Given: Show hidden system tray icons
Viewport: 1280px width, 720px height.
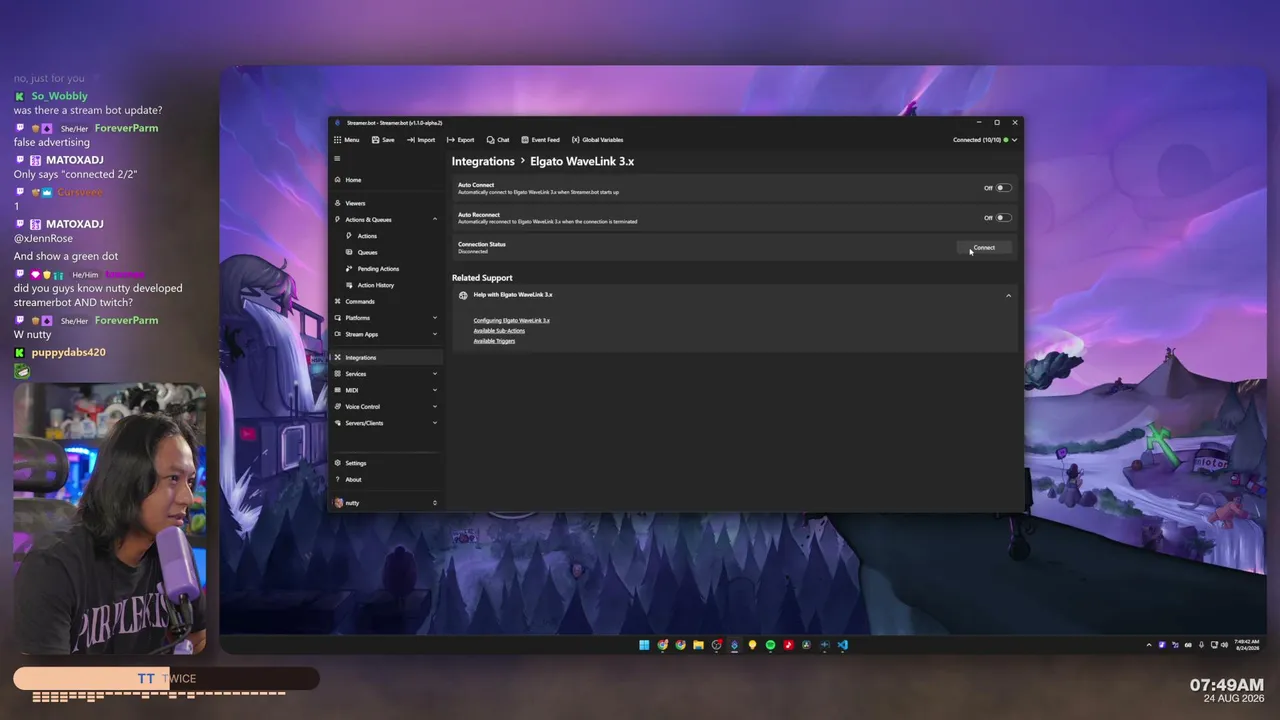Looking at the screenshot, I should (x=1149, y=645).
